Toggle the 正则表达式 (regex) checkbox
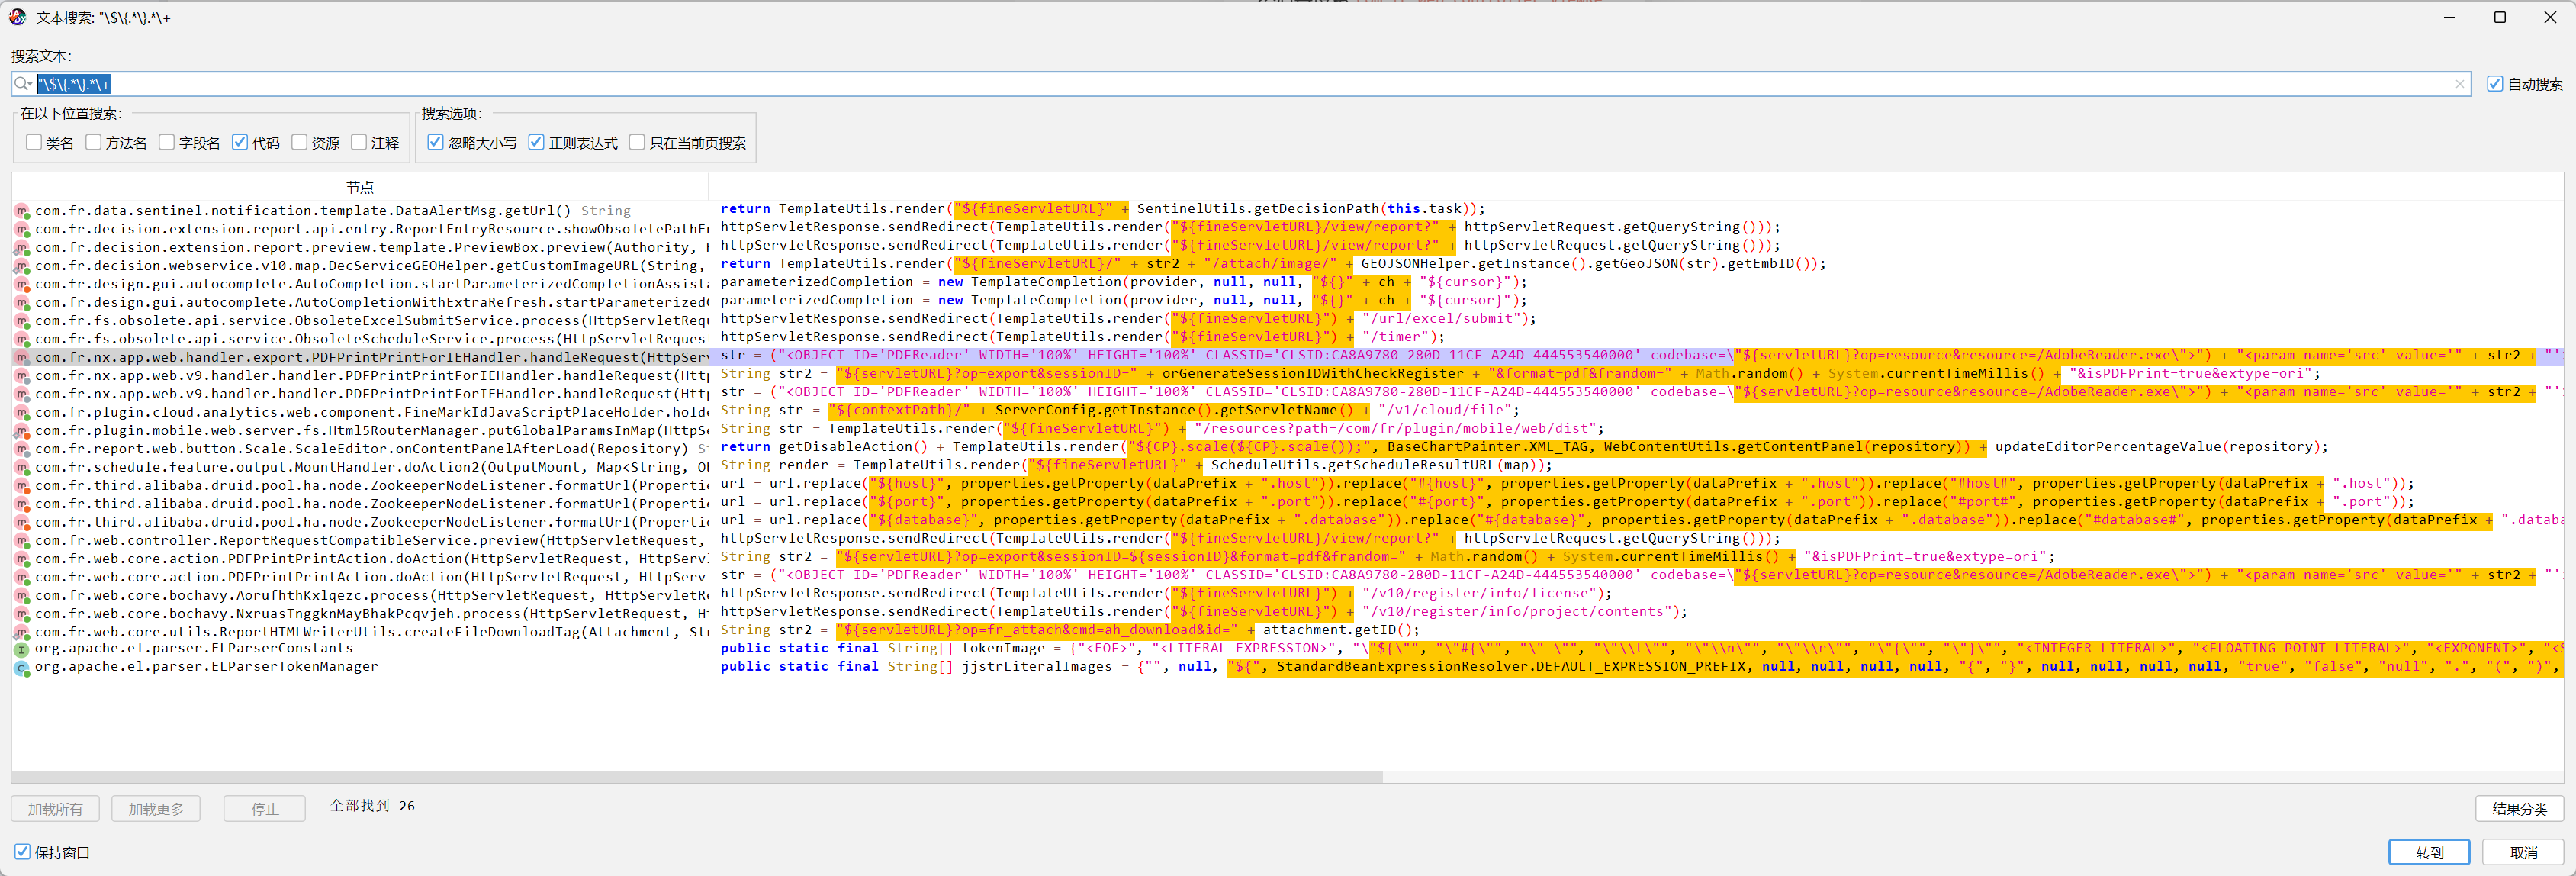Viewport: 2576px width, 876px height. pyautogui.click(x=536, y=142)
